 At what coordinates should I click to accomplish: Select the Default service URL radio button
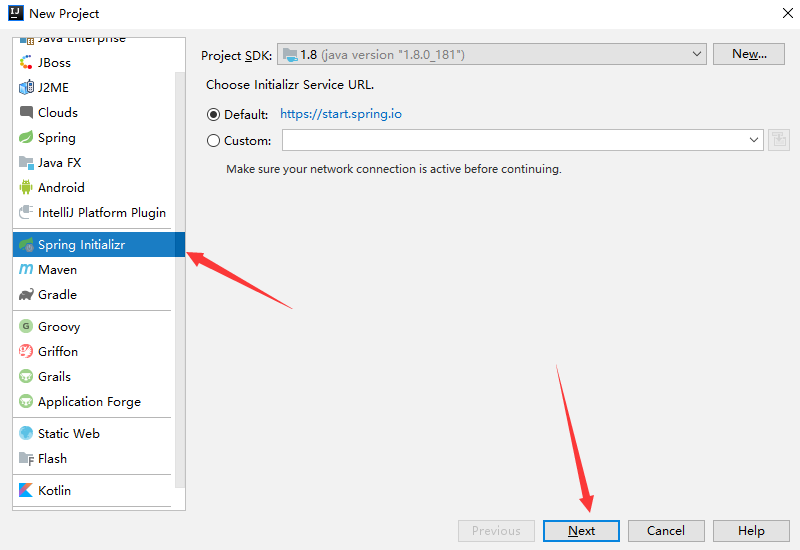click(x=213, y=115)
